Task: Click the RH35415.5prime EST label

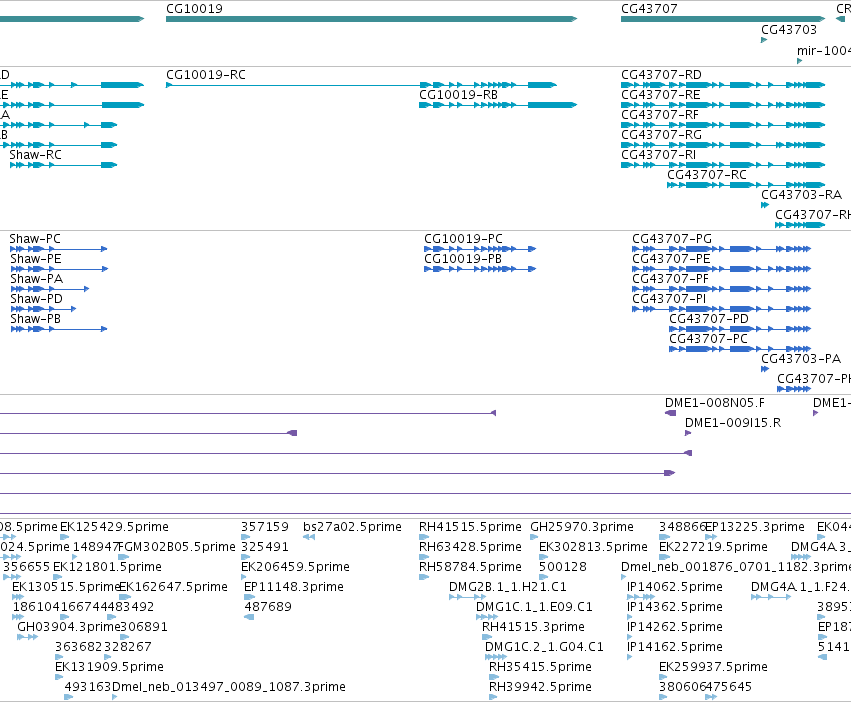Action: pyautogui.click(x=540, y=667)
